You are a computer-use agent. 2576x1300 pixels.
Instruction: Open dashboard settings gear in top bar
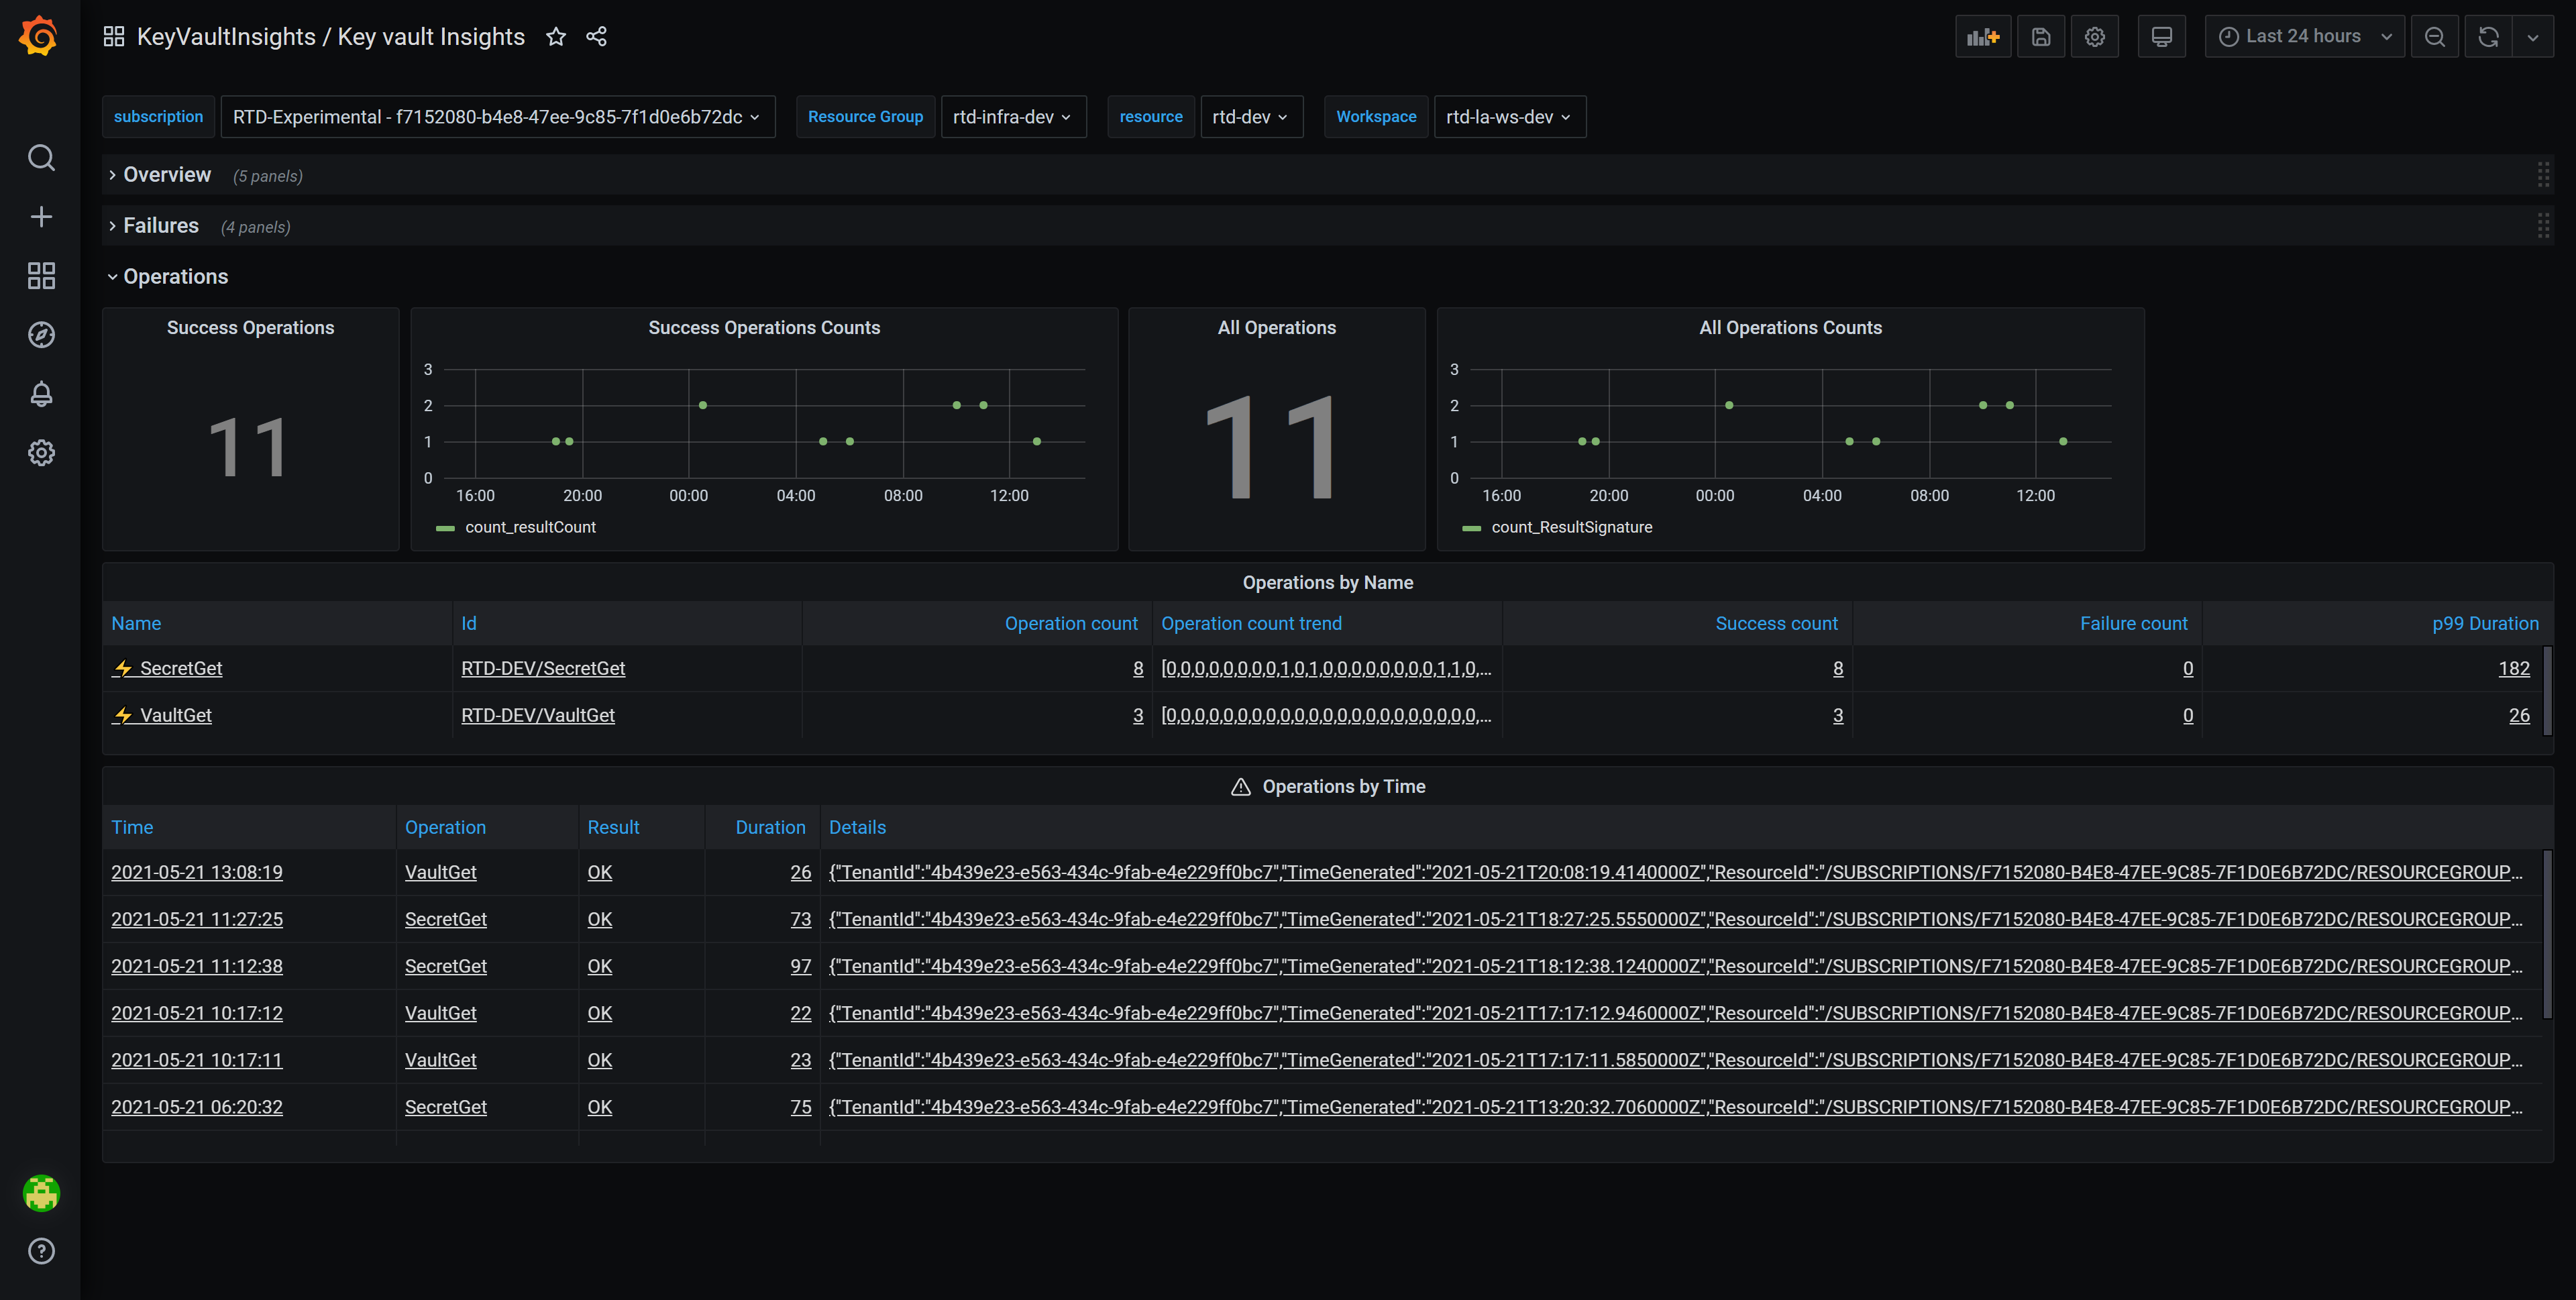pos(2094,37)
